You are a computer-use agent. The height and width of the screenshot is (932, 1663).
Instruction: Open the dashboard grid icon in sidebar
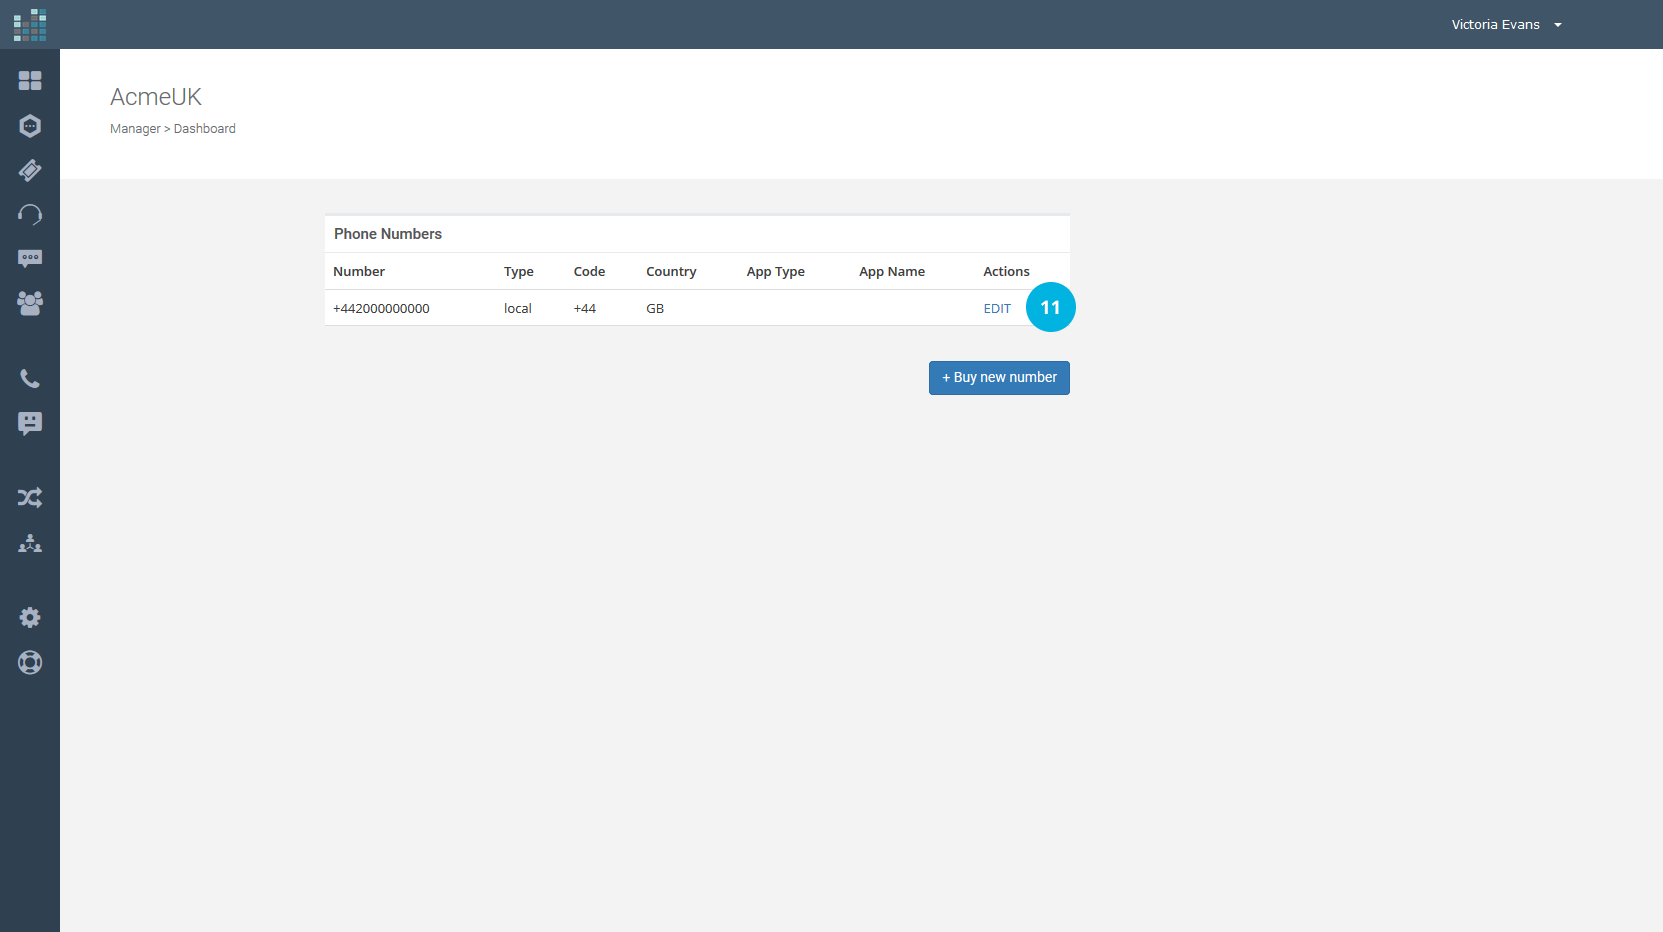click(30, 80)
